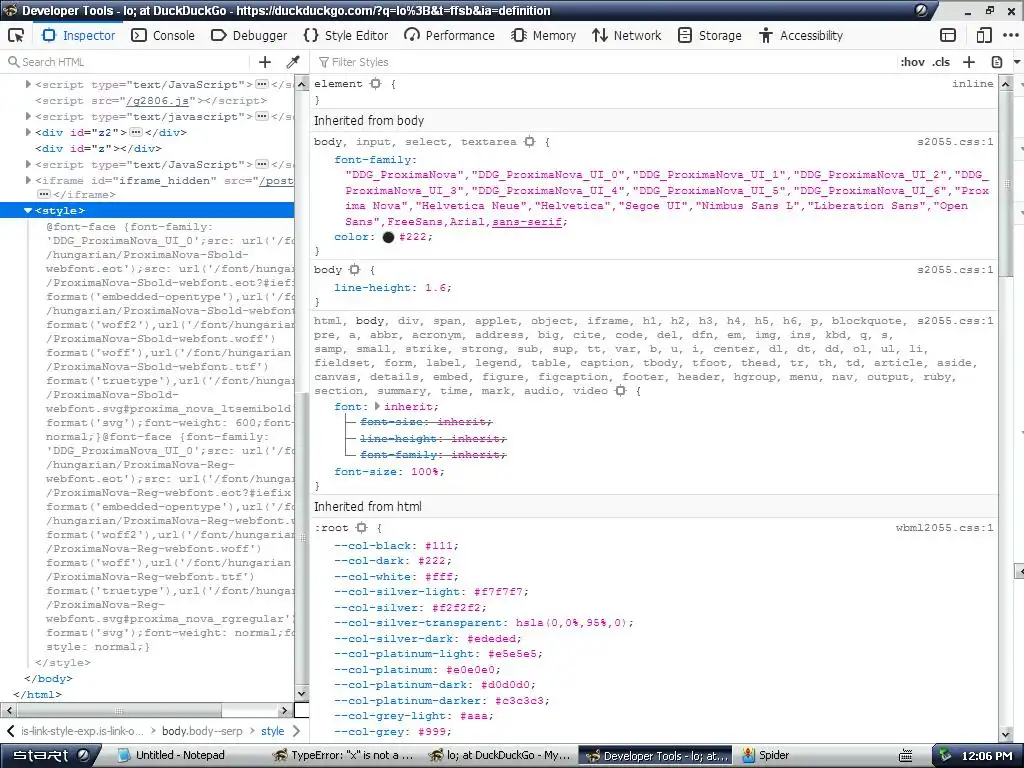Add a new CSS rule
The width and height of the screenshot is (1024, 768).
969,62
